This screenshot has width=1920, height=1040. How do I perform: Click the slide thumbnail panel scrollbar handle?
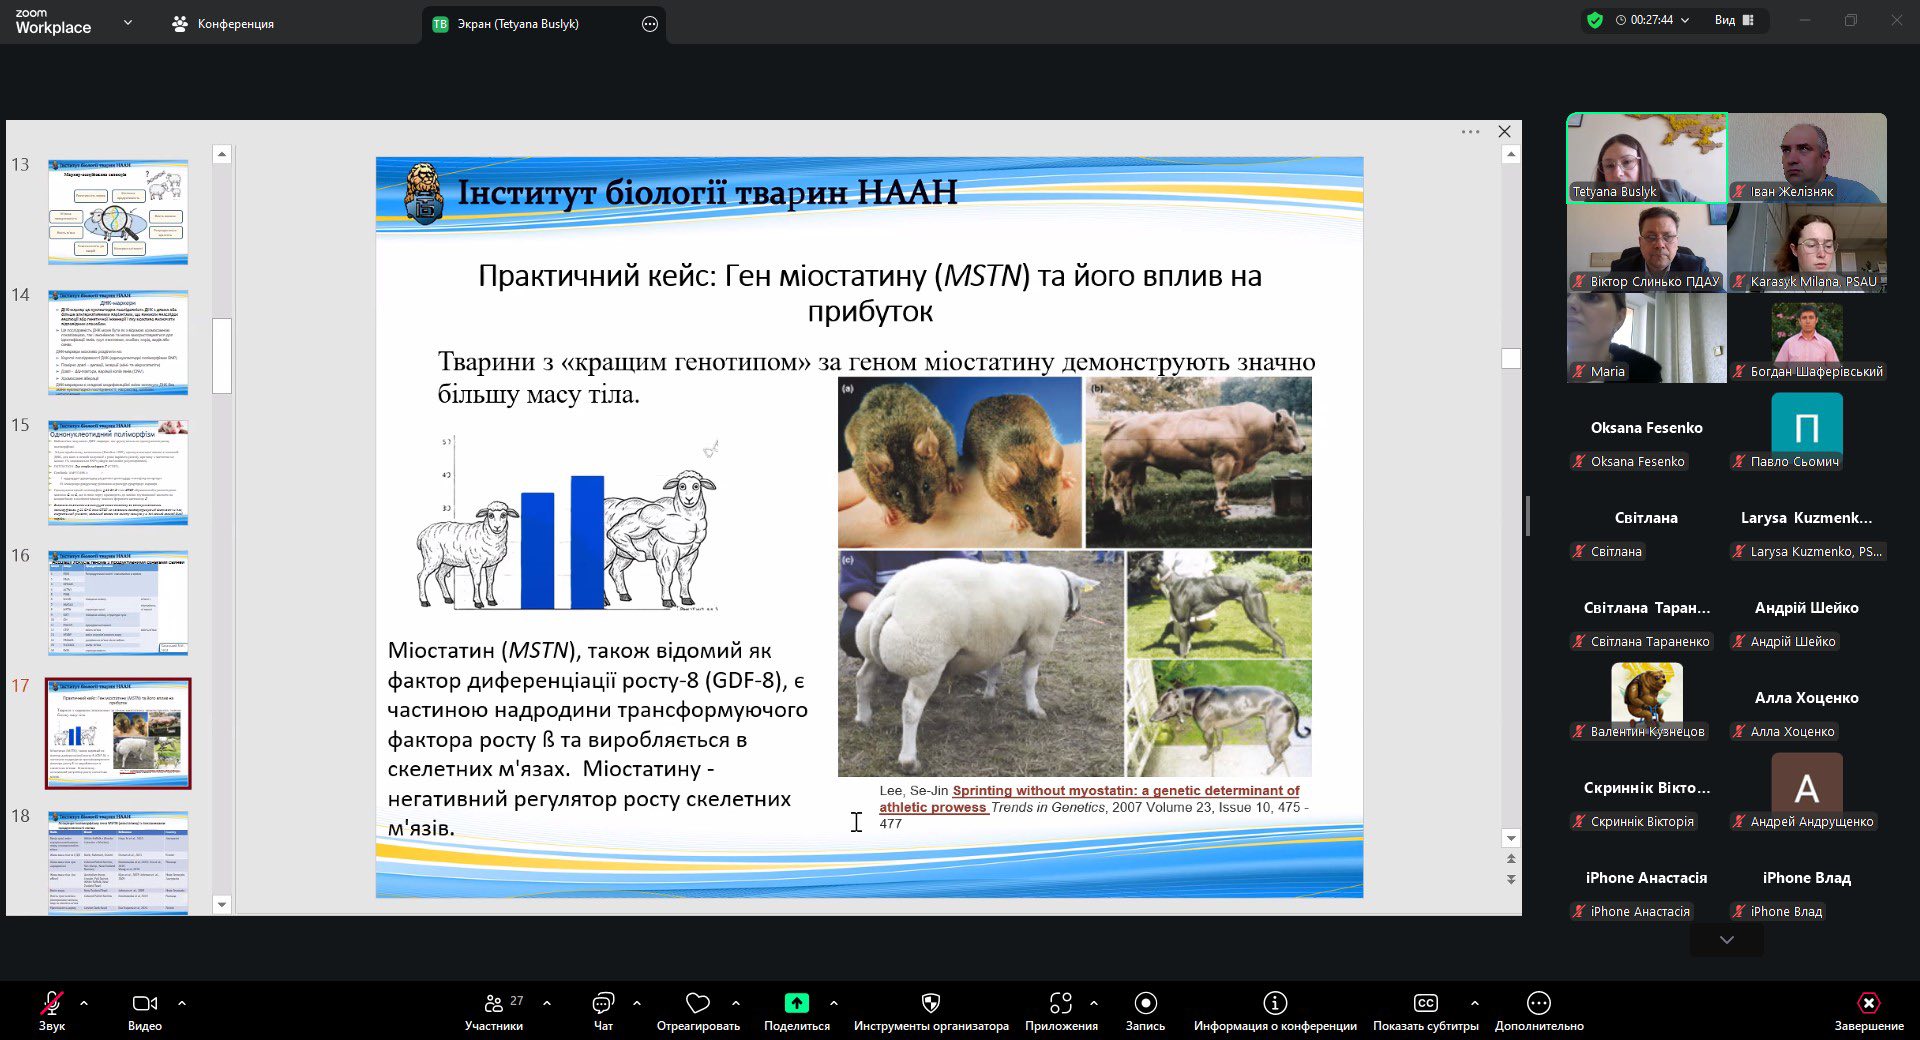pyautogui.click(x=222, y=355)
